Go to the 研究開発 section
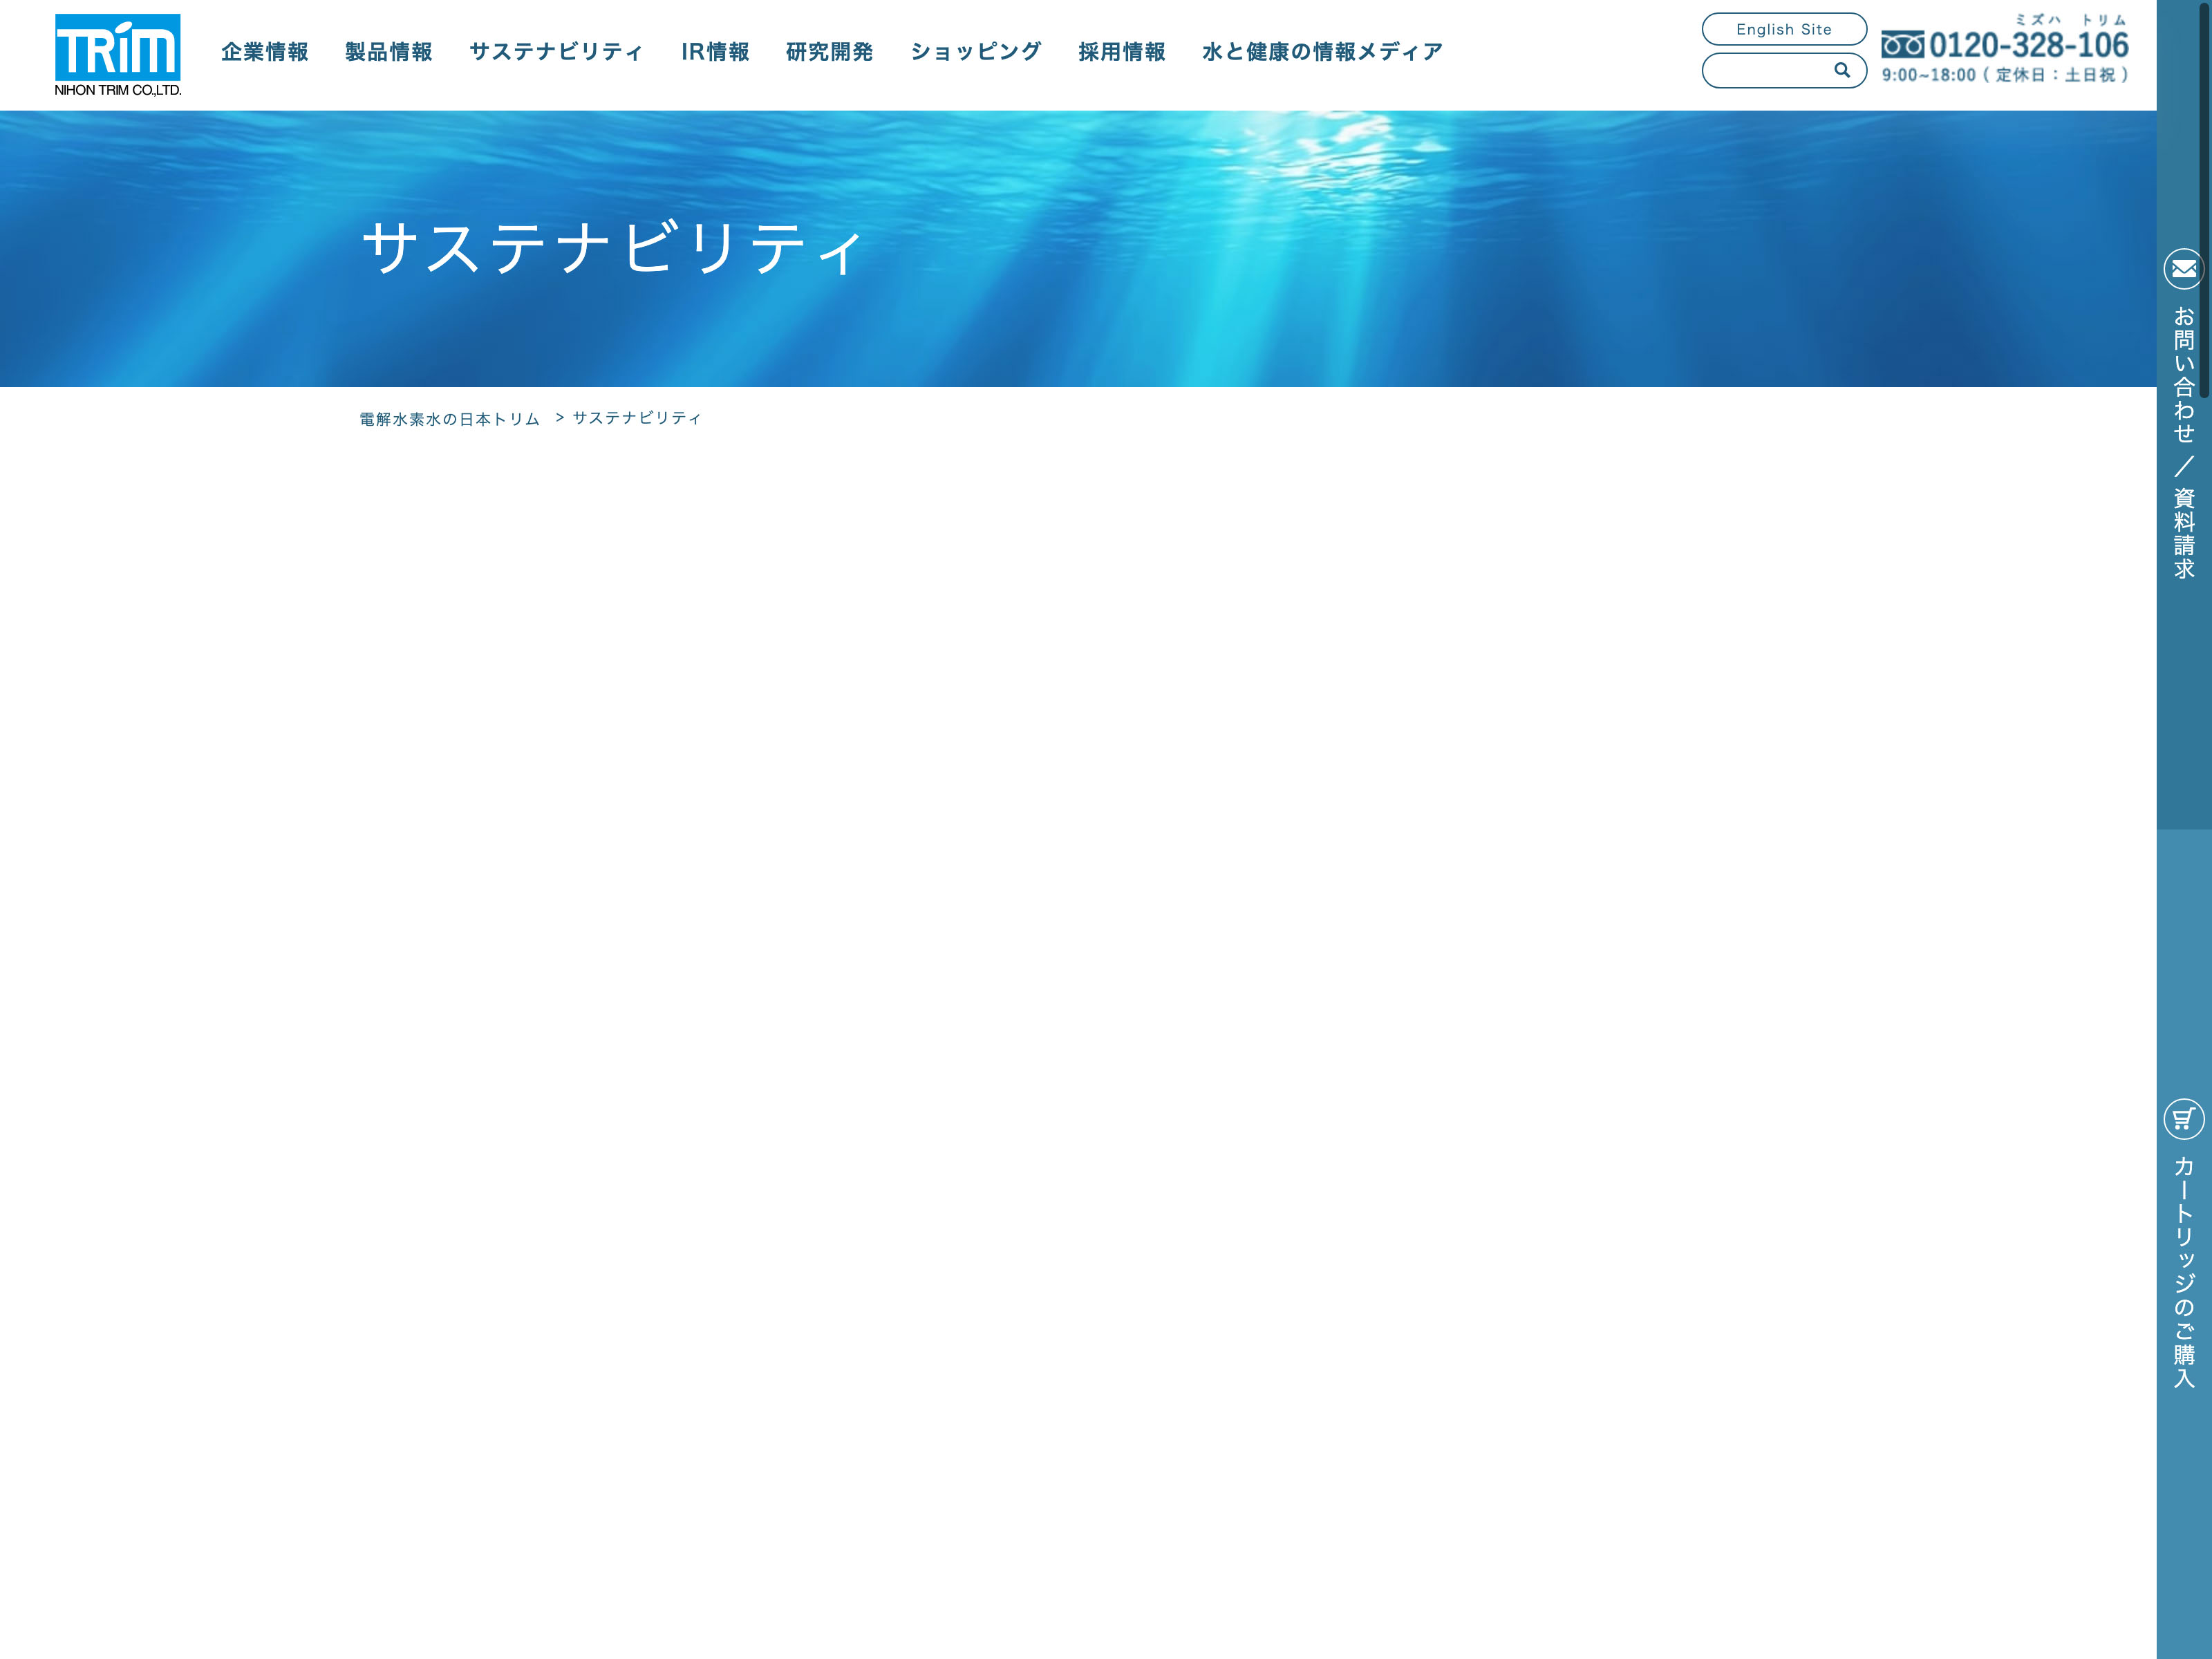The height and width of the screenshot is (1659, 2212). (829, 52)
